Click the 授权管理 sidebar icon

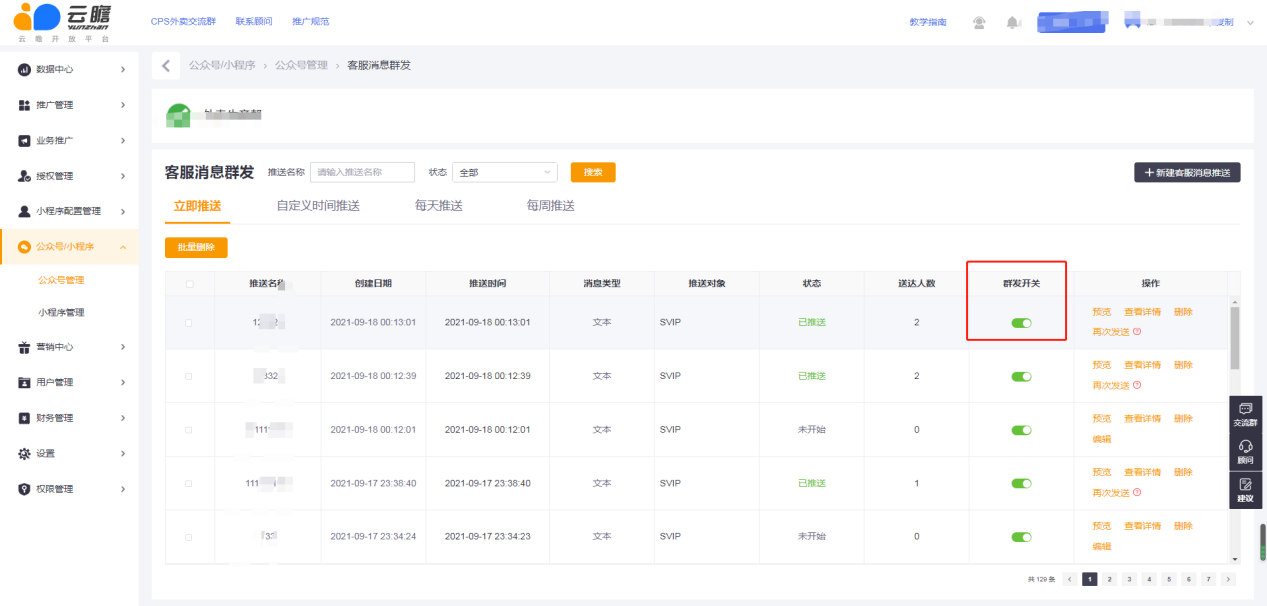25,176
